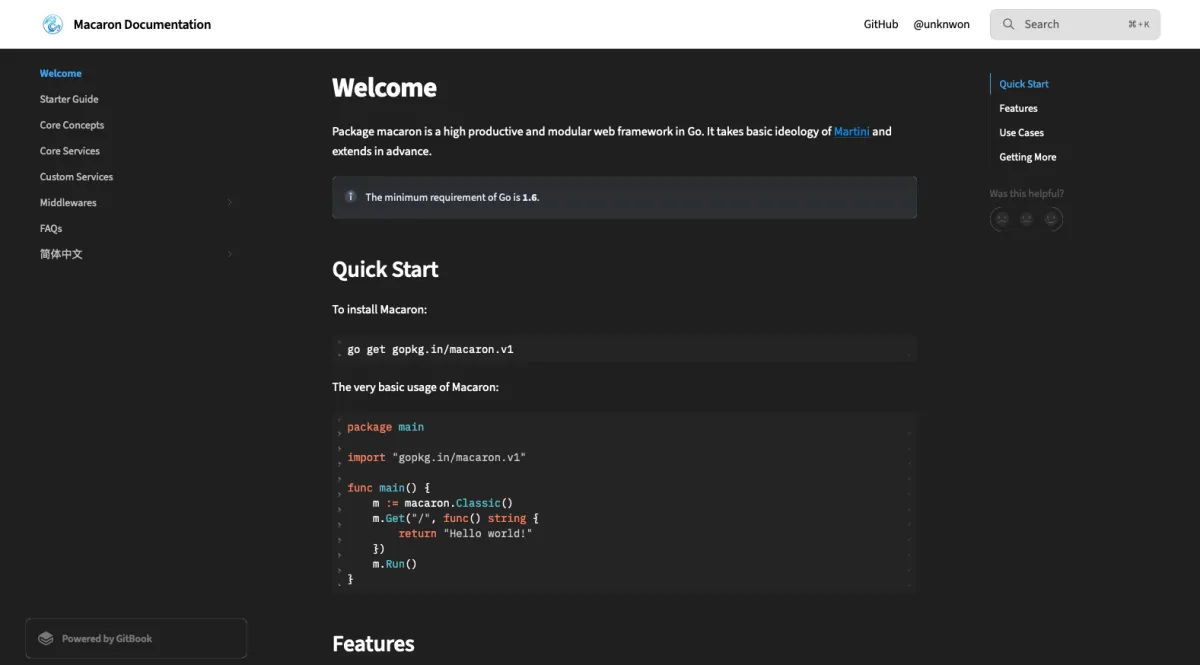Jump to Getting More in page outline

(x=1027, y=157)
